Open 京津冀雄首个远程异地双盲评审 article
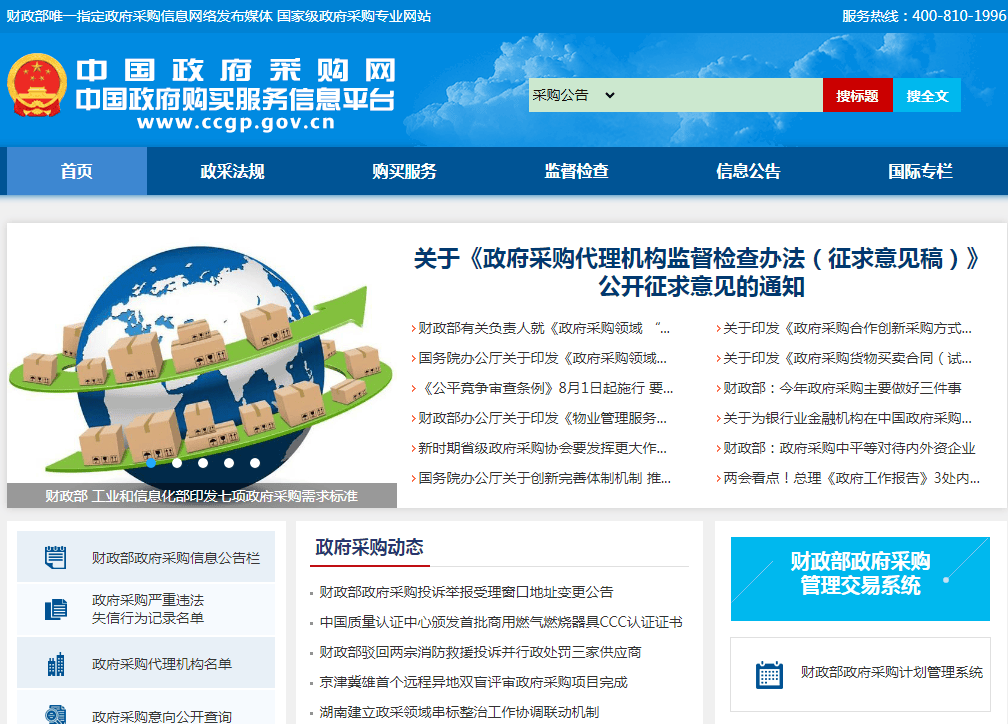The image size is (1008, 724). [473, 682]
